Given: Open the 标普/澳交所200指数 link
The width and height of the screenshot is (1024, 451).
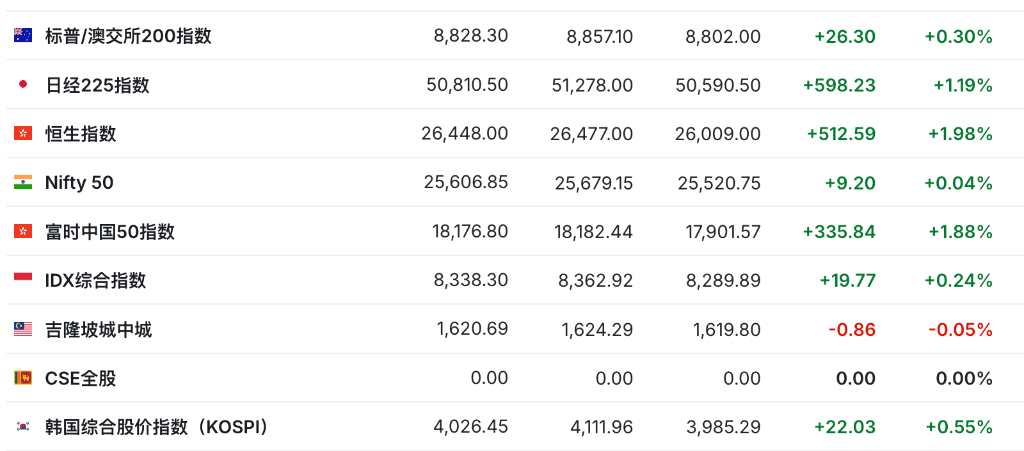Looking at the screenshot, I should (x=128, y=36).
